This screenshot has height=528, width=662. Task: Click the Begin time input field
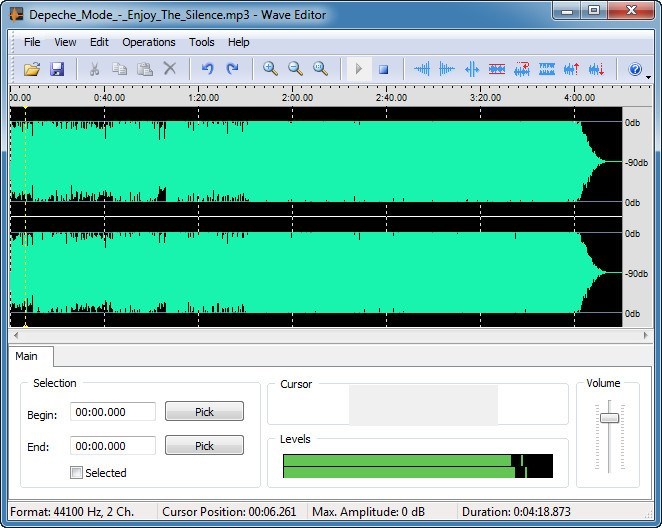tap(113, 412)
